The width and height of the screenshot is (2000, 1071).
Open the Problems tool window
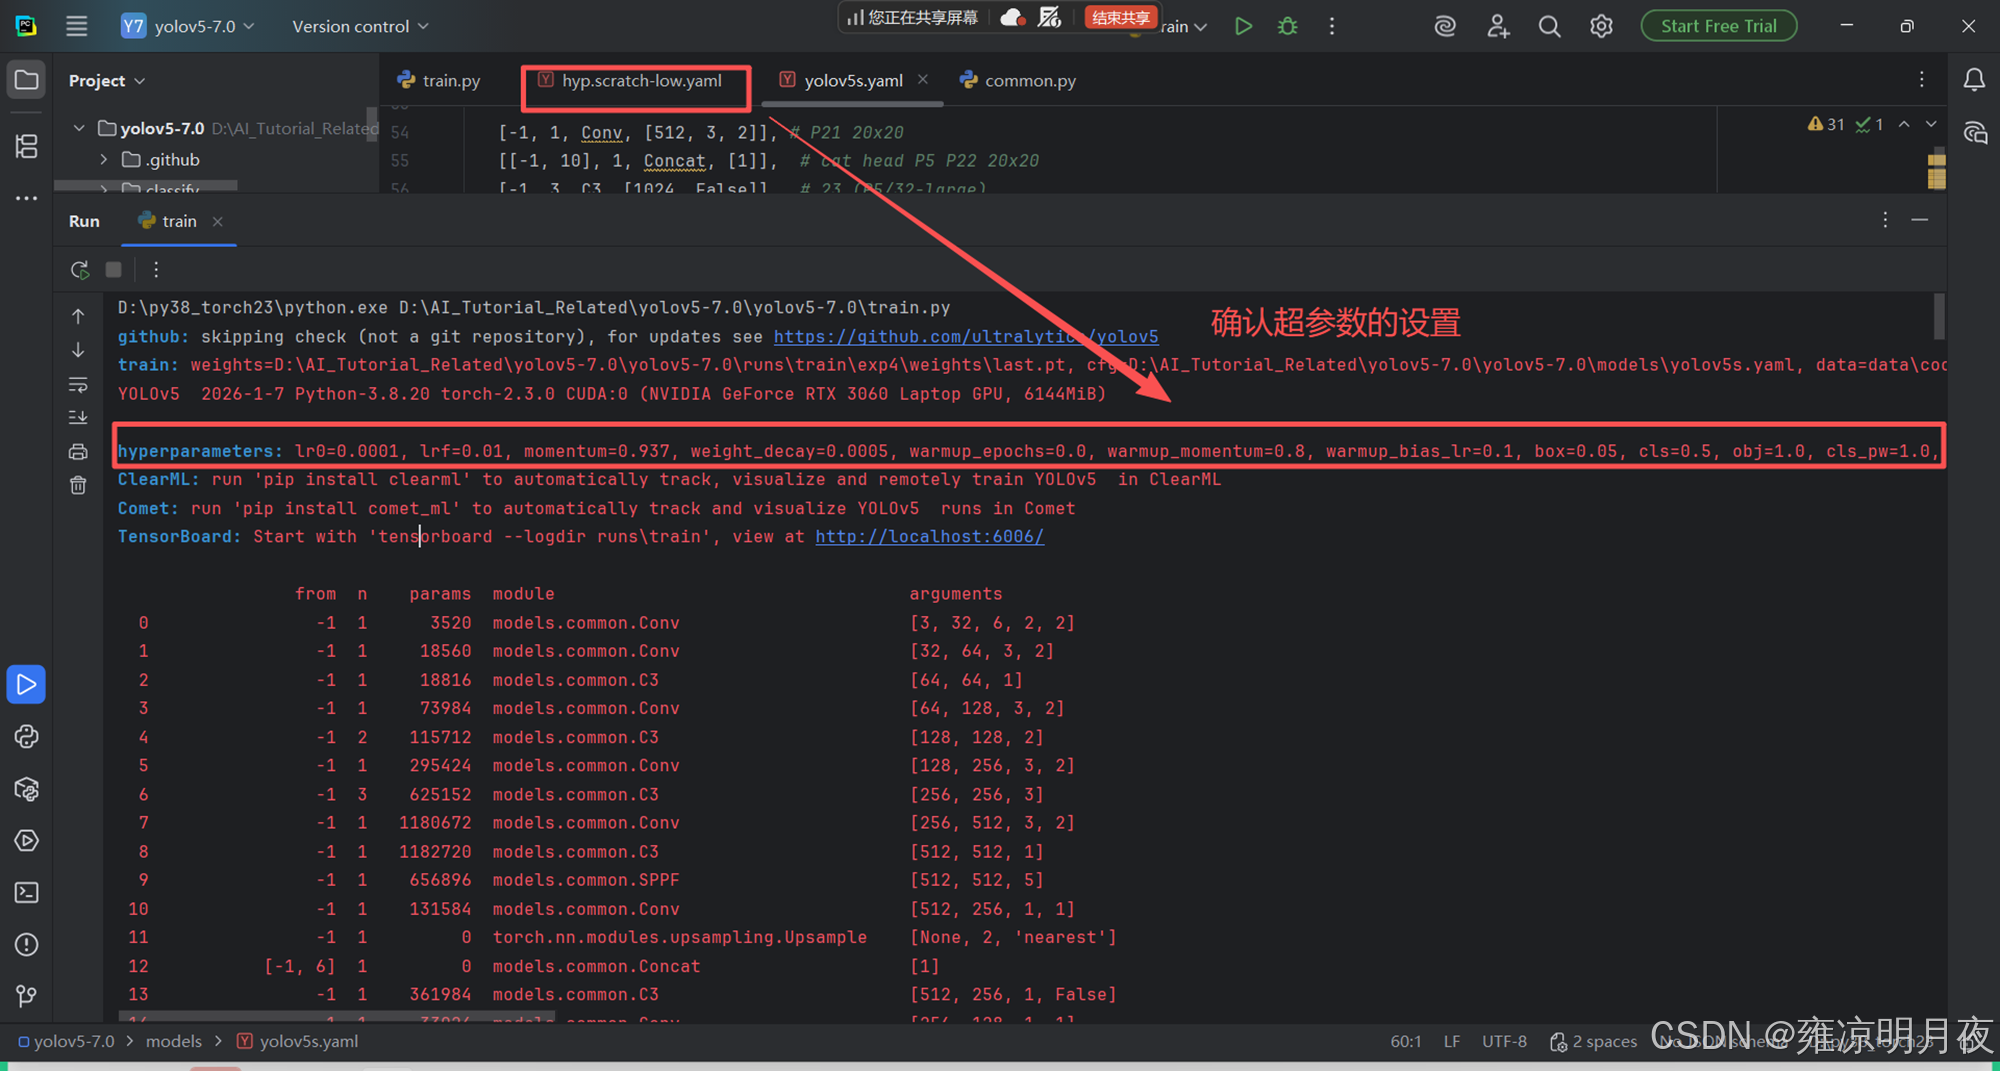tap(27, 945)
